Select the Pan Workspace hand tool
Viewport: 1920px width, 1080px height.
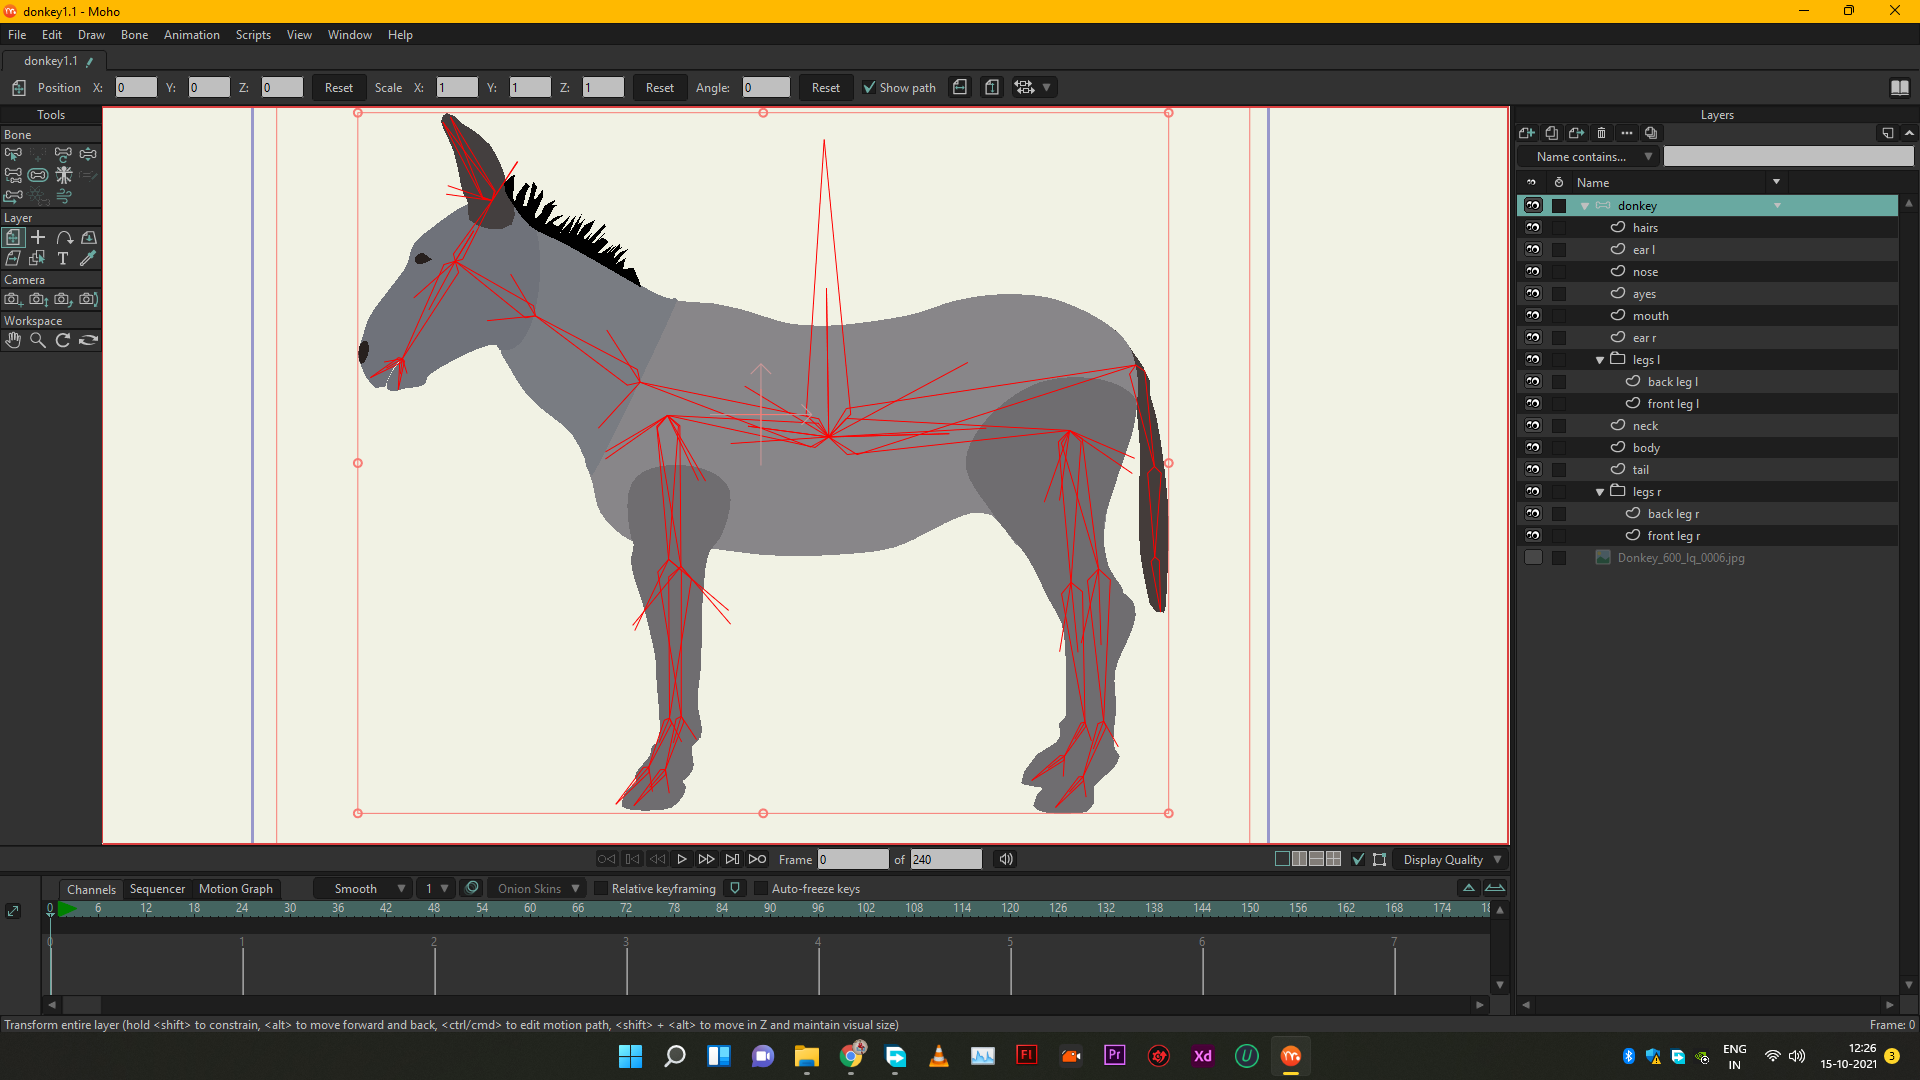[13, 340]
